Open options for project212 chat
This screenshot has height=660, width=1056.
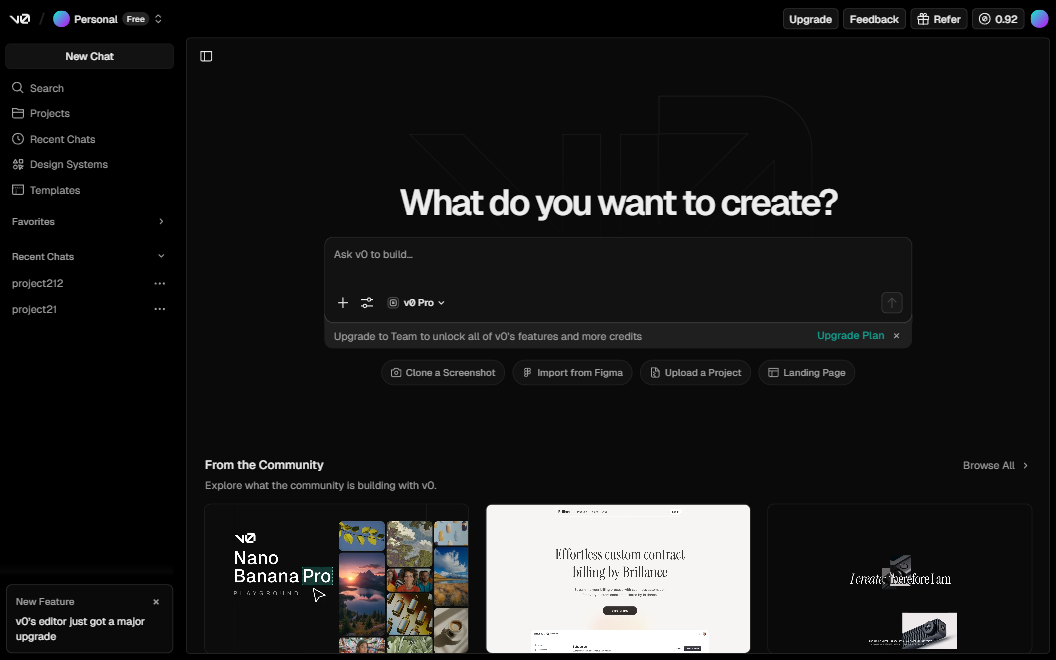(x=159, y=284)
